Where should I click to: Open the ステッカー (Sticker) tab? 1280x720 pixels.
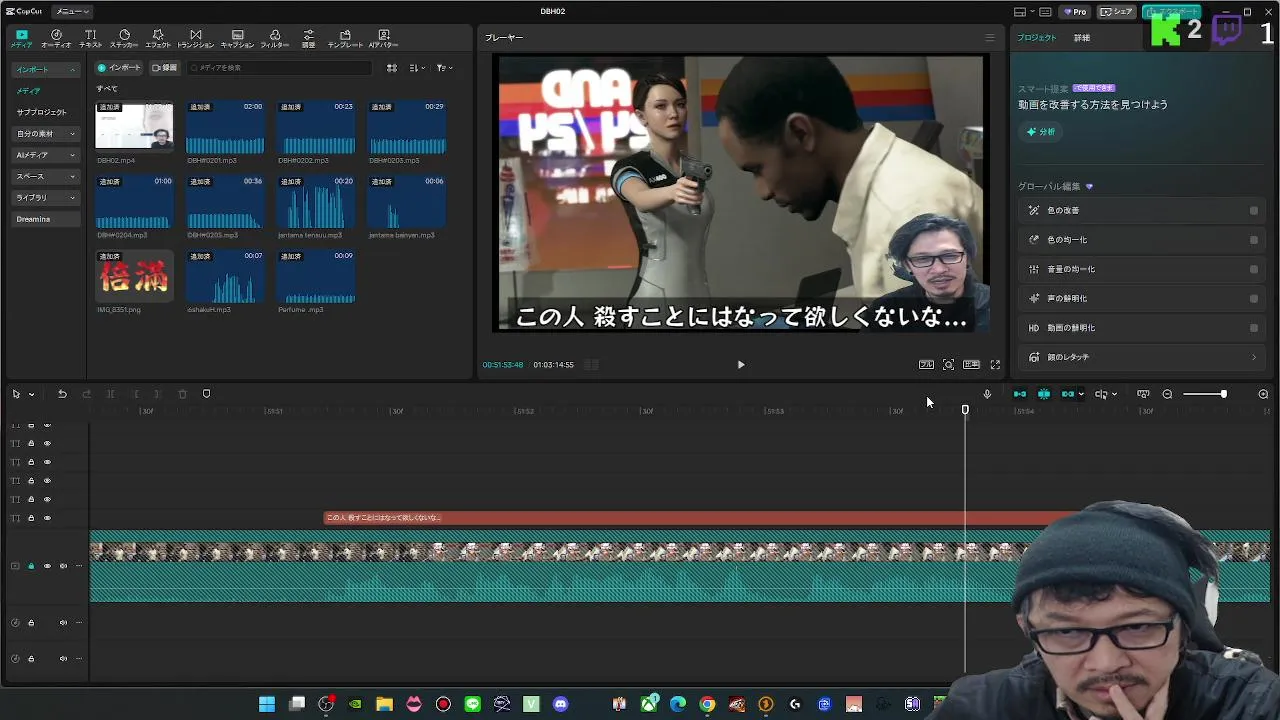(124, 39)
